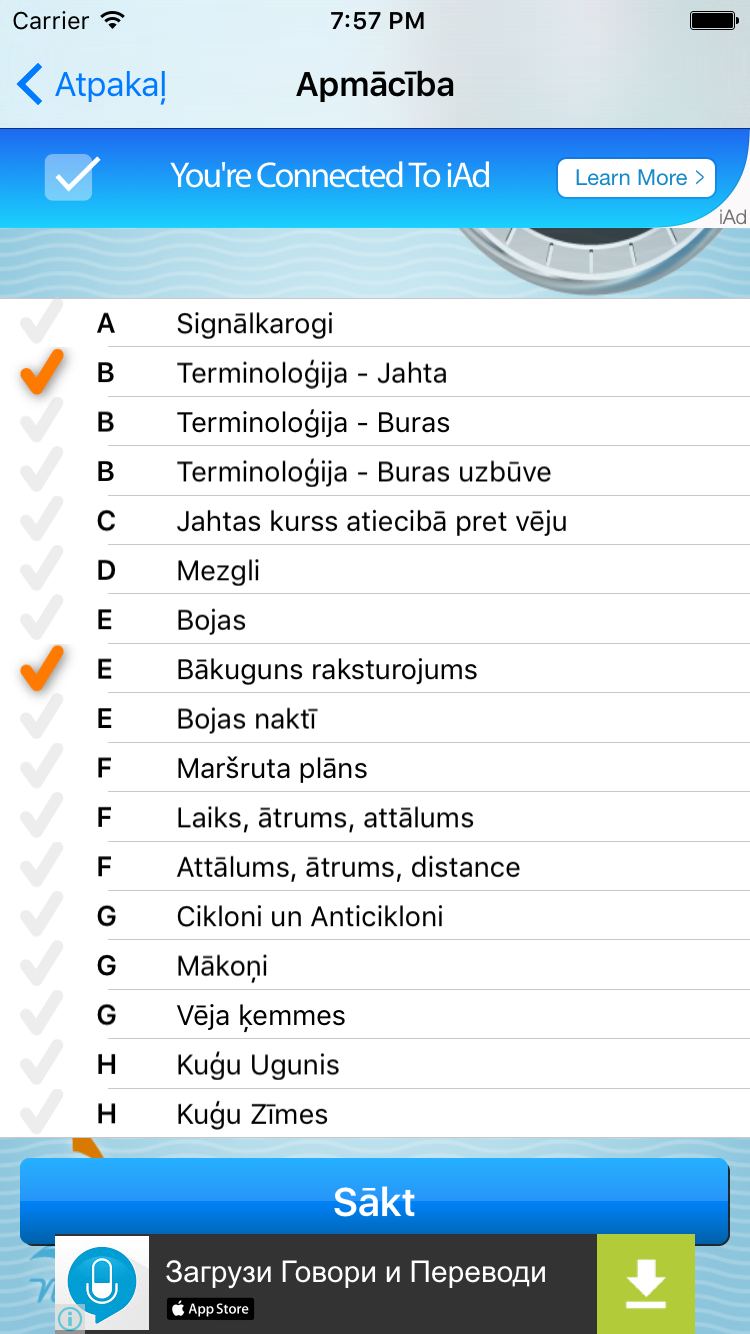Tap the green download arrow icon

click(x=645, y=1282)
